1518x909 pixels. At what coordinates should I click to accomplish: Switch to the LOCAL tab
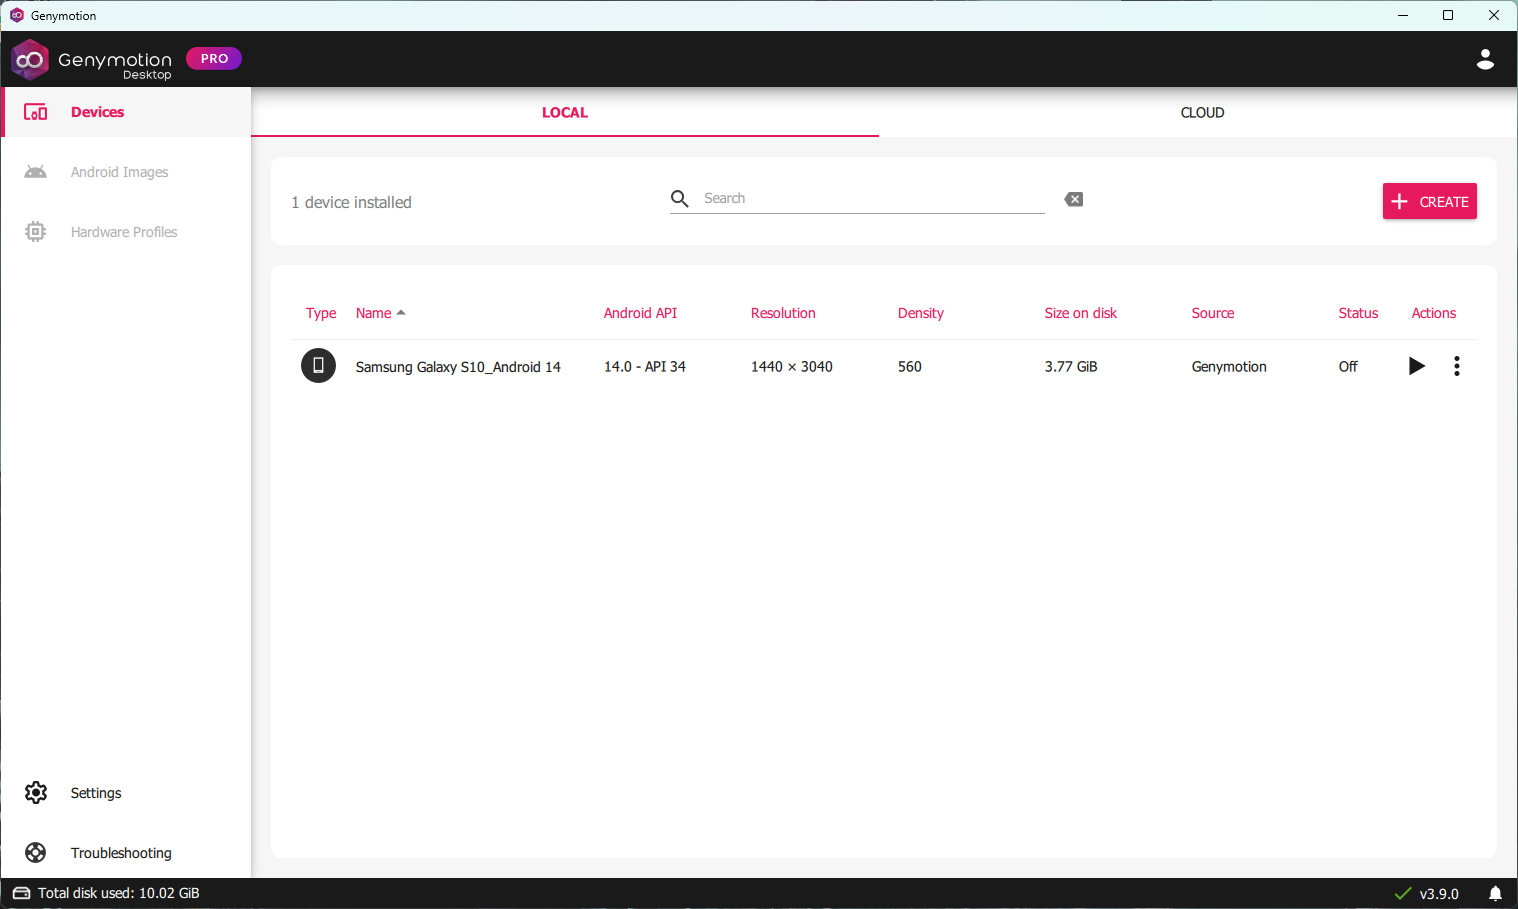[x=565, y=112]
